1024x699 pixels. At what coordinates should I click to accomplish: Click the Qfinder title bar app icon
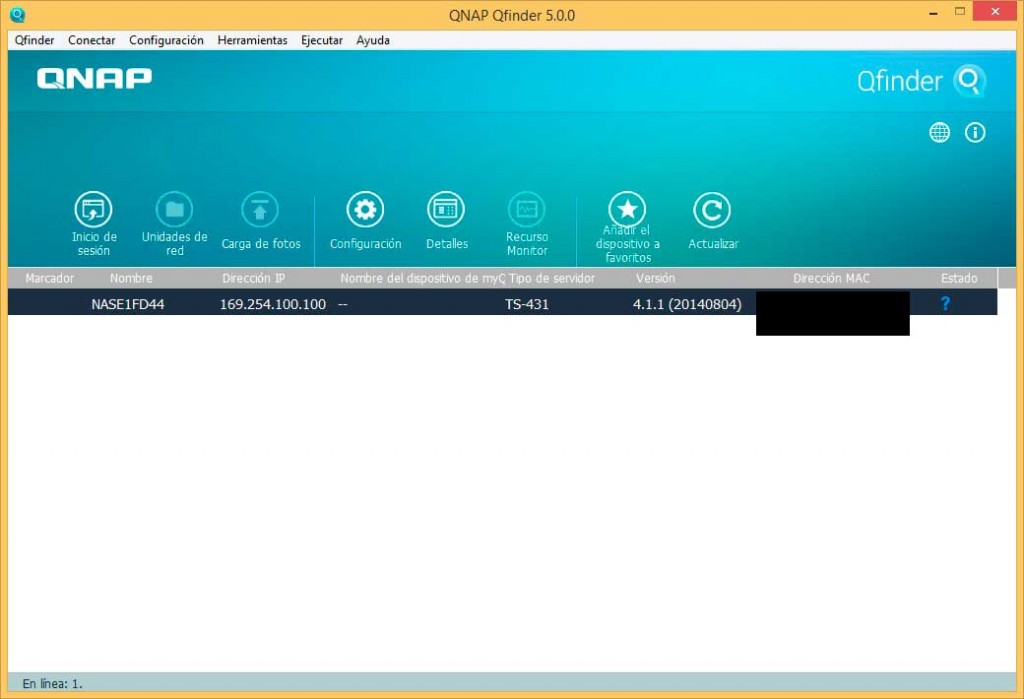[18, 14]
